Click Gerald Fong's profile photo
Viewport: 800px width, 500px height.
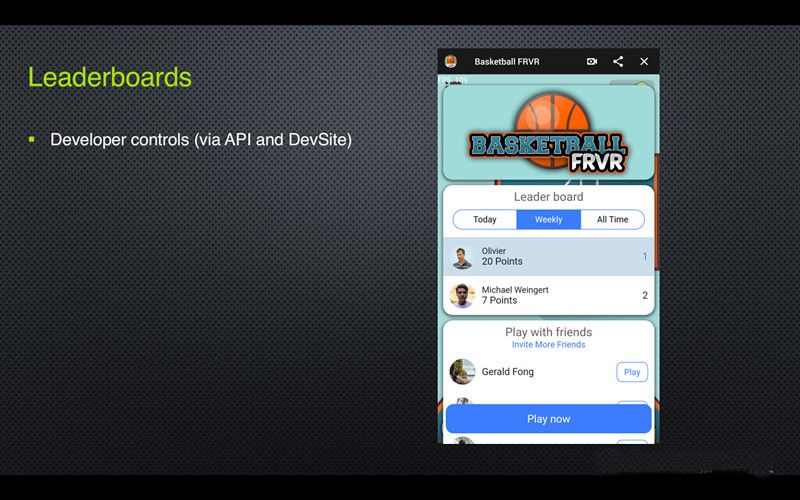tap(462, 372)
